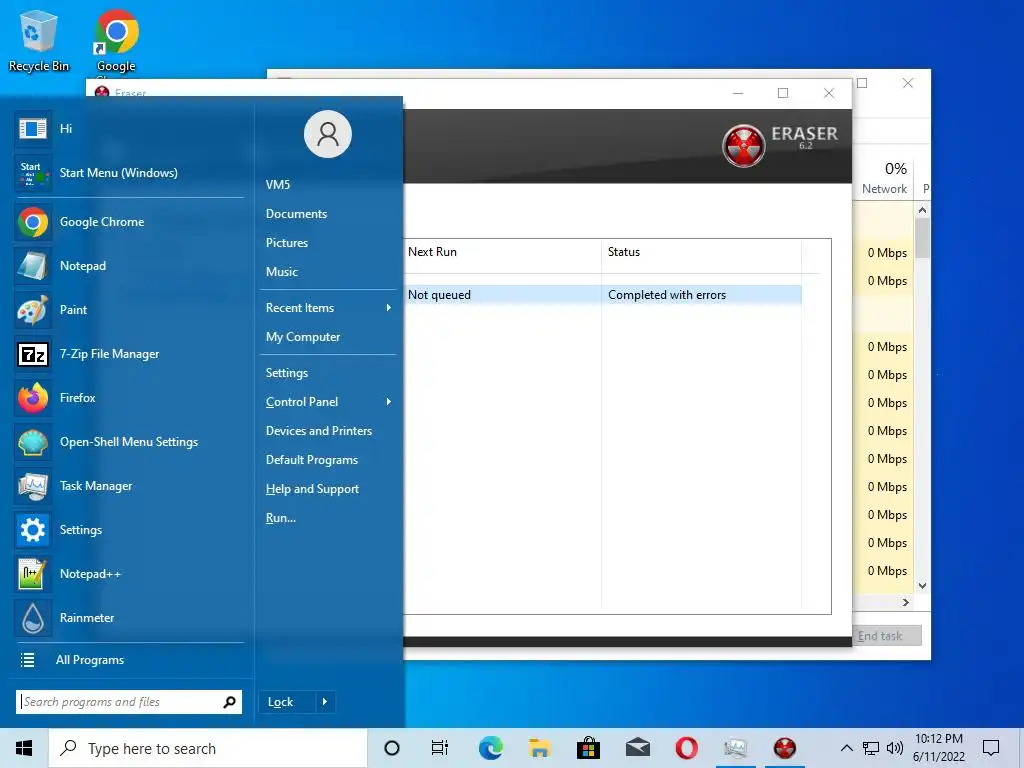Launch Opera browser from taskbar
This screenshot has width=1024, height=768.
686,748
